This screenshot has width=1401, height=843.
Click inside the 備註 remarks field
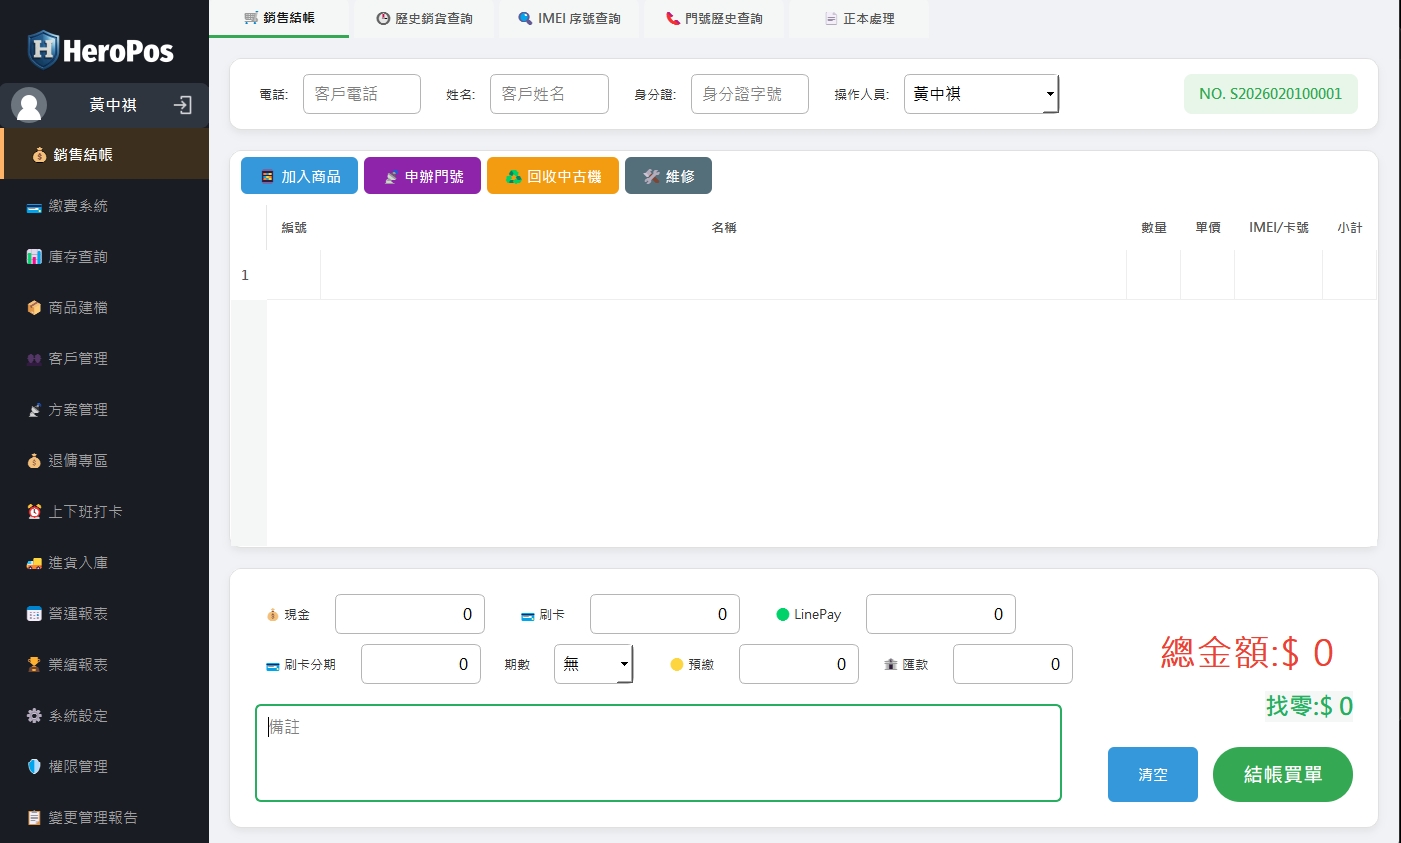(658, 750)
